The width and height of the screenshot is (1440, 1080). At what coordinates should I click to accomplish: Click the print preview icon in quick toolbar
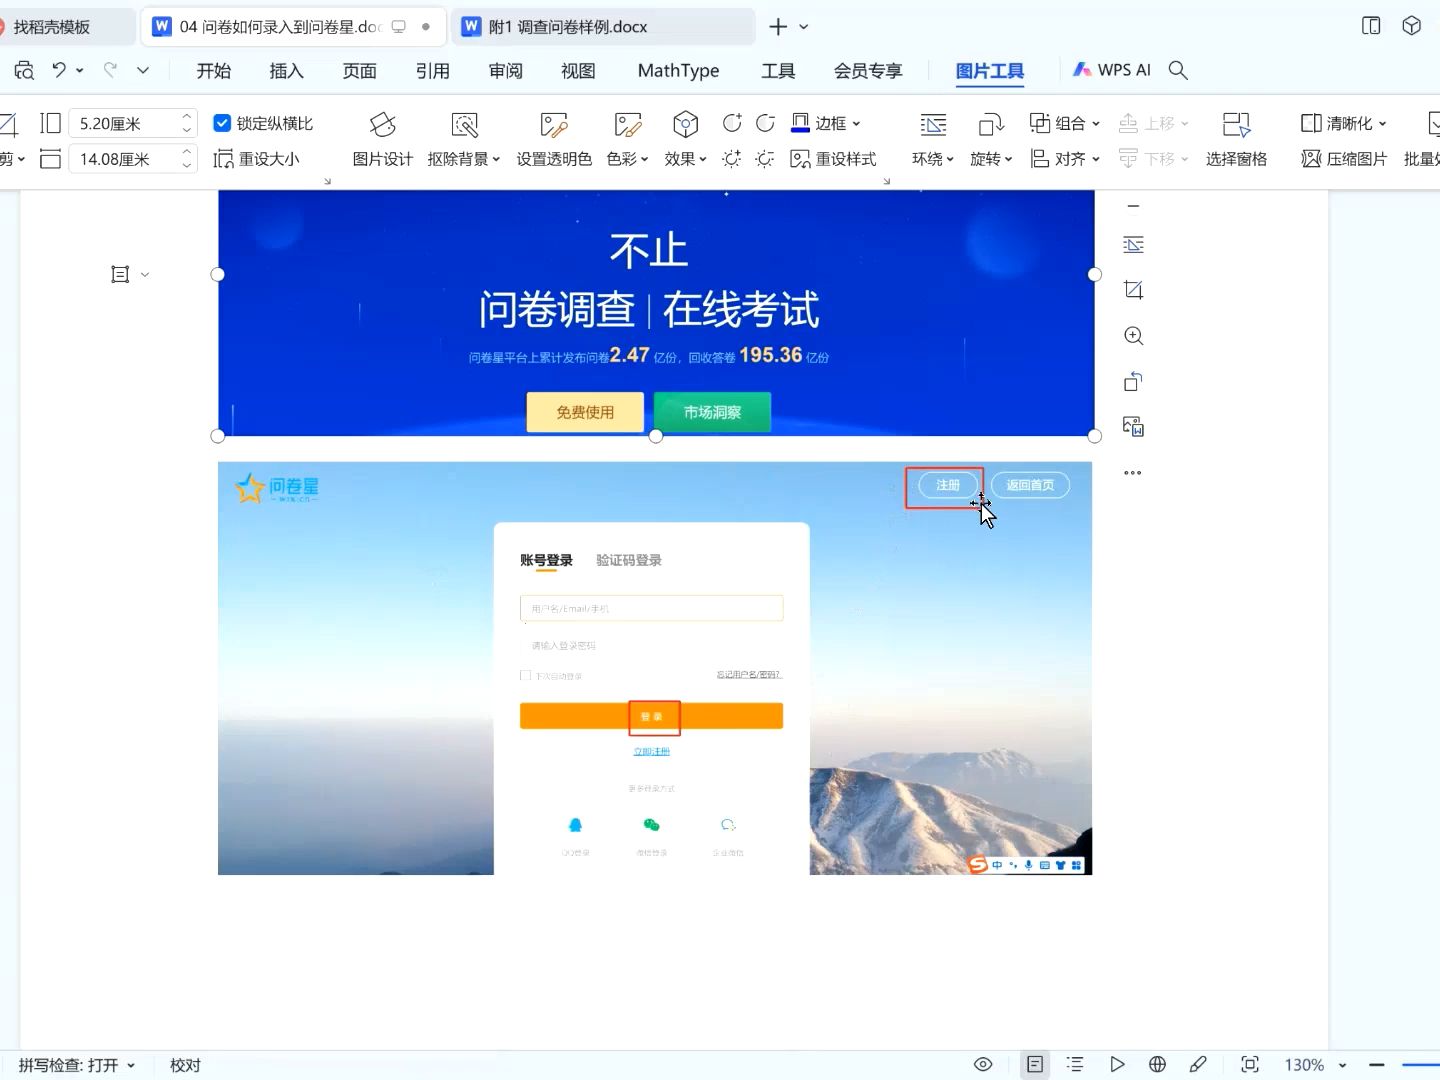tap(24, 70)
